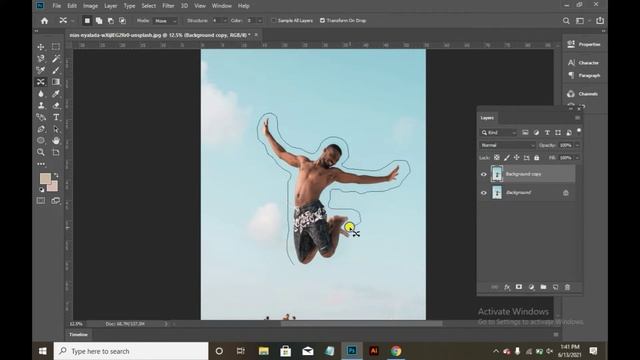Create a new layer
Viewport: 640px width, 360px height.
[556, 287]
